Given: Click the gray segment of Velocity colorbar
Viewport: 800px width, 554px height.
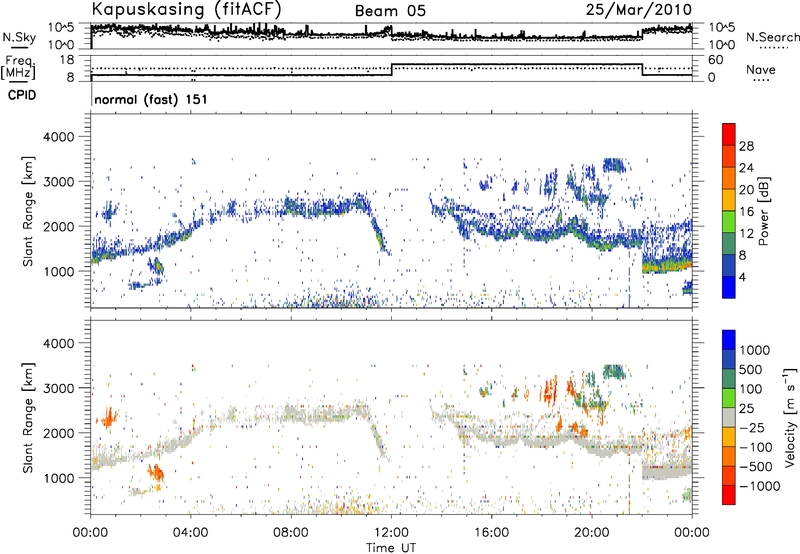Looking at the screenshot, I should pos(729,418).
